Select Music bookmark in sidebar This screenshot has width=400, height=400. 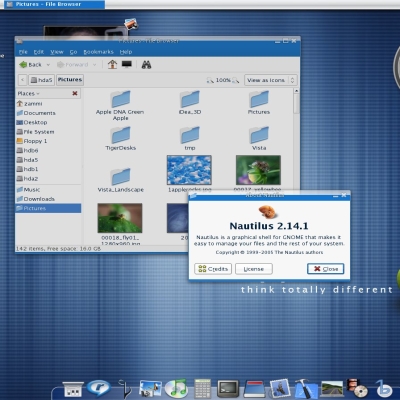[48, 190]
